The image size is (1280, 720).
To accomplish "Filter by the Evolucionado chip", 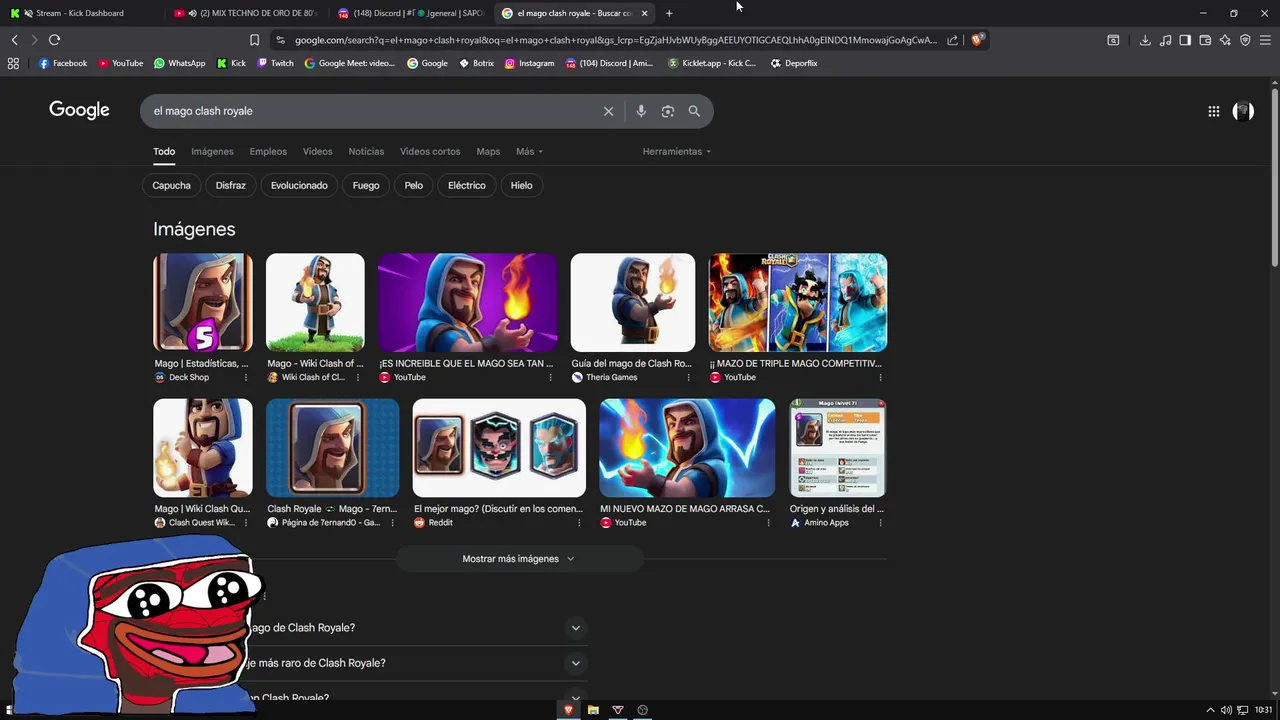I will tap(299, 185).
